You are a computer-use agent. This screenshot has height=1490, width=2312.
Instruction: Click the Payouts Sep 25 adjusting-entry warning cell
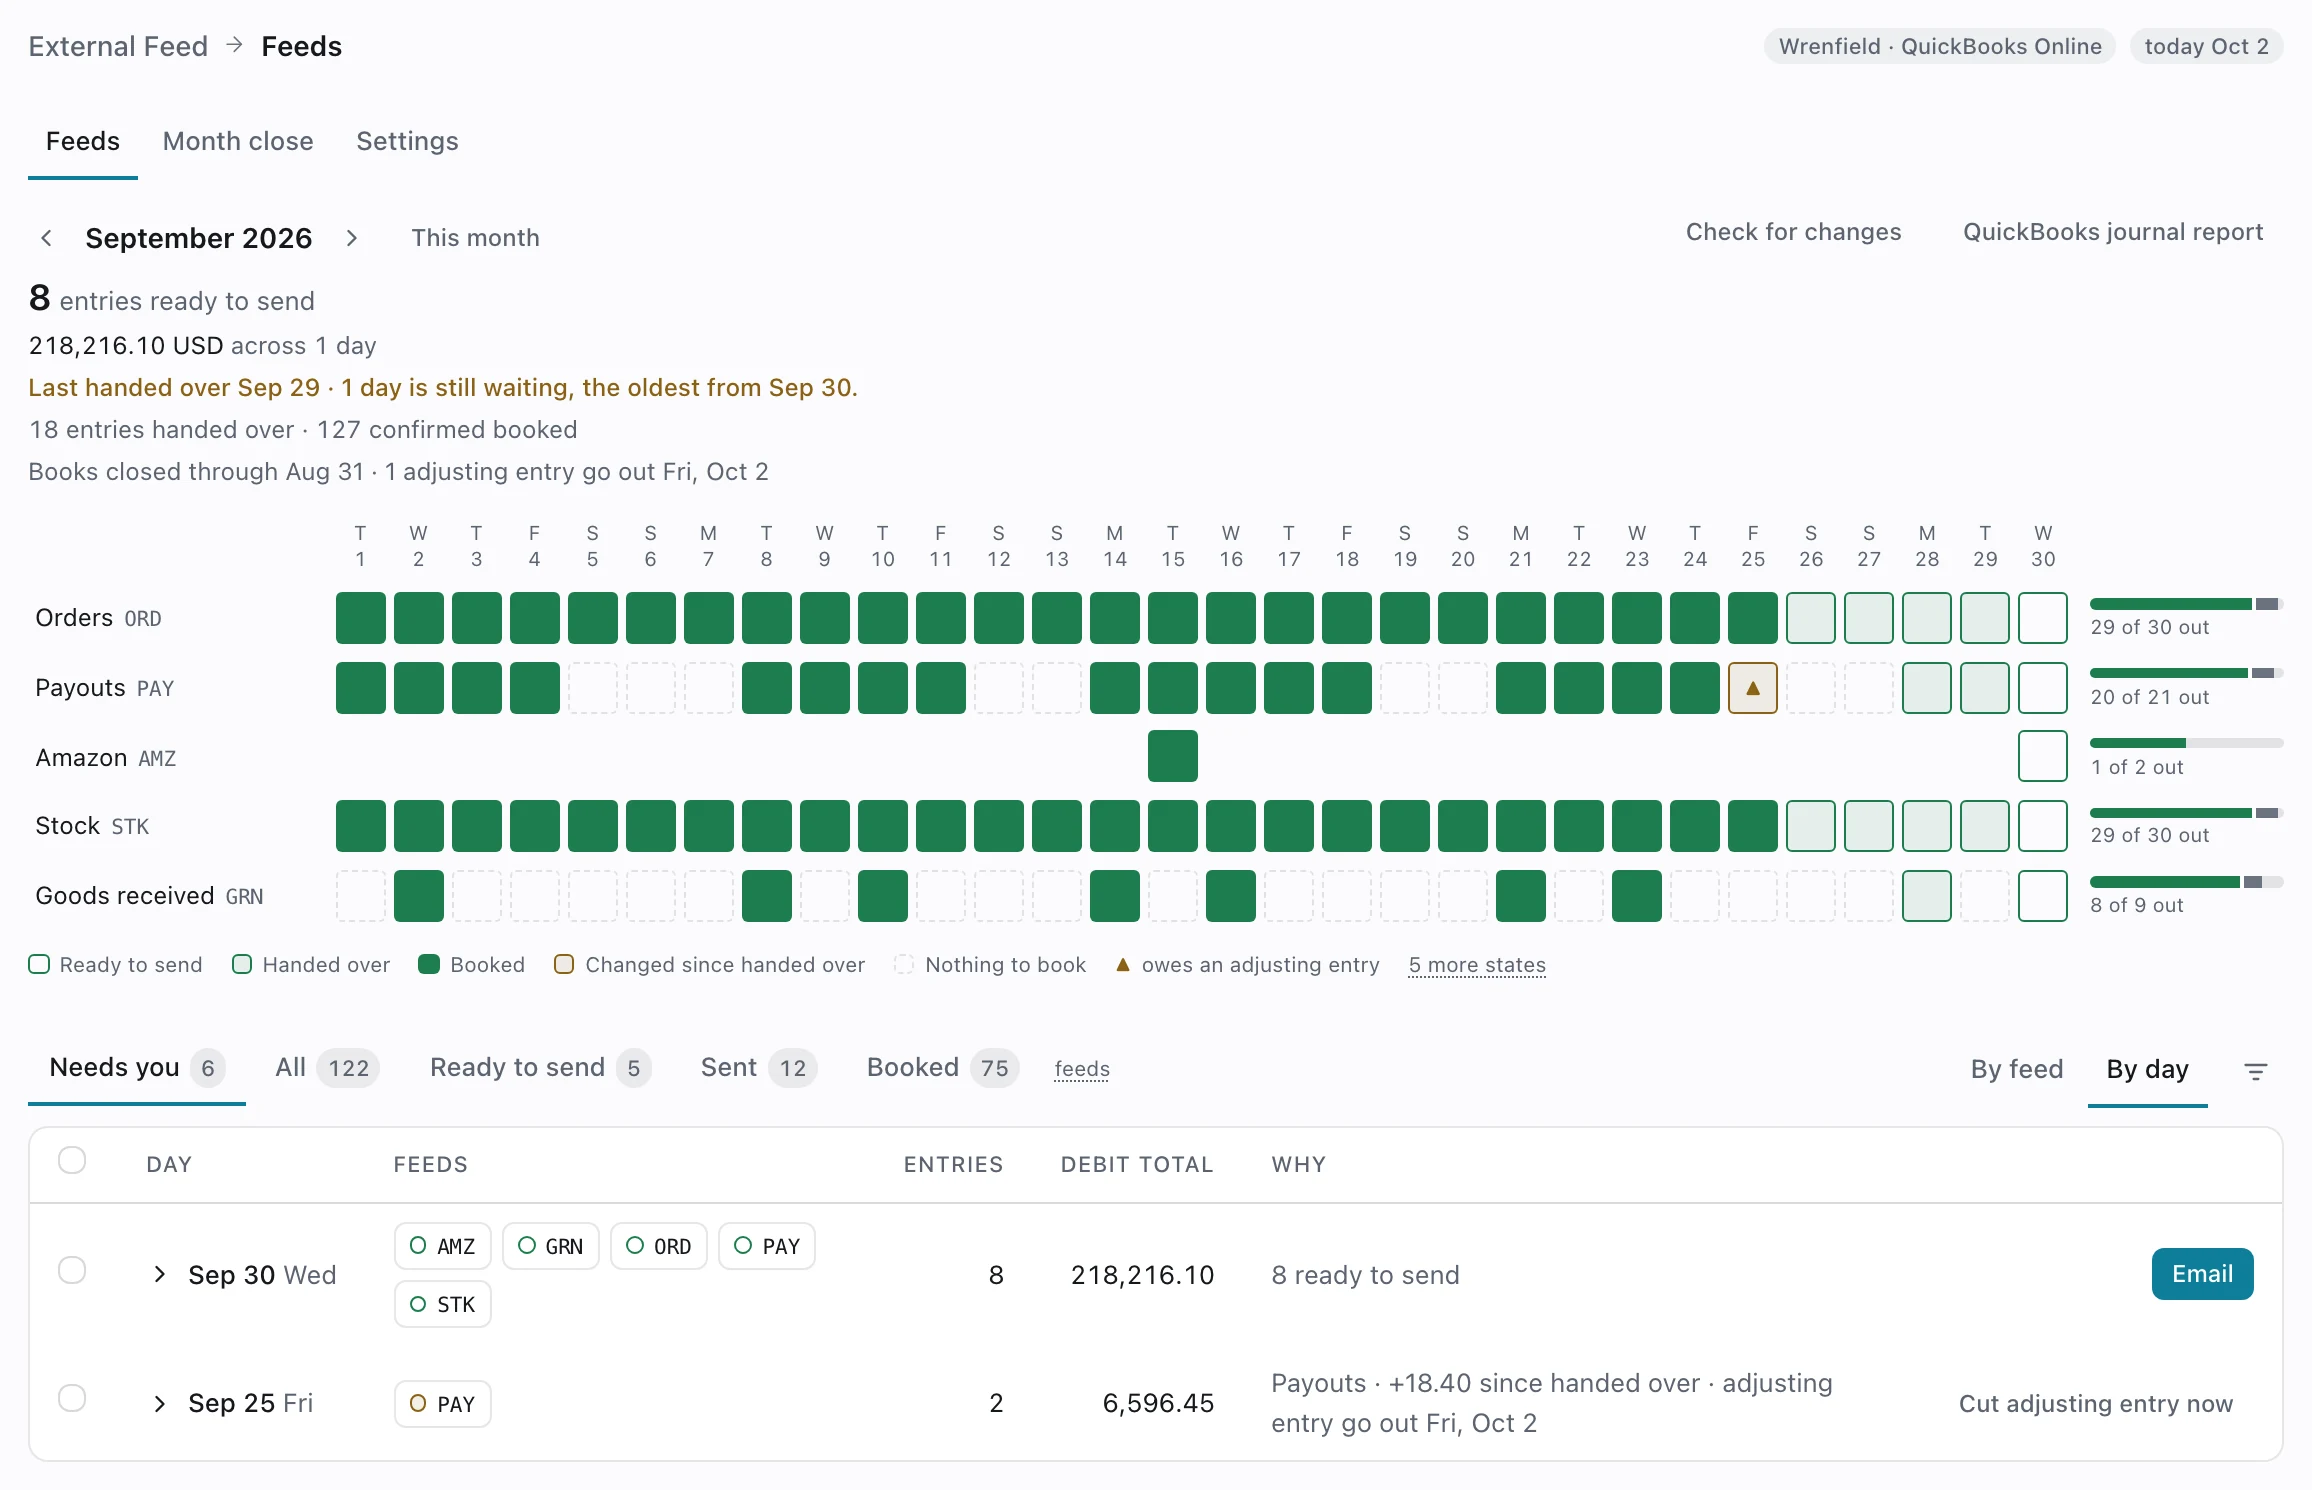(x=1753, y=688)
